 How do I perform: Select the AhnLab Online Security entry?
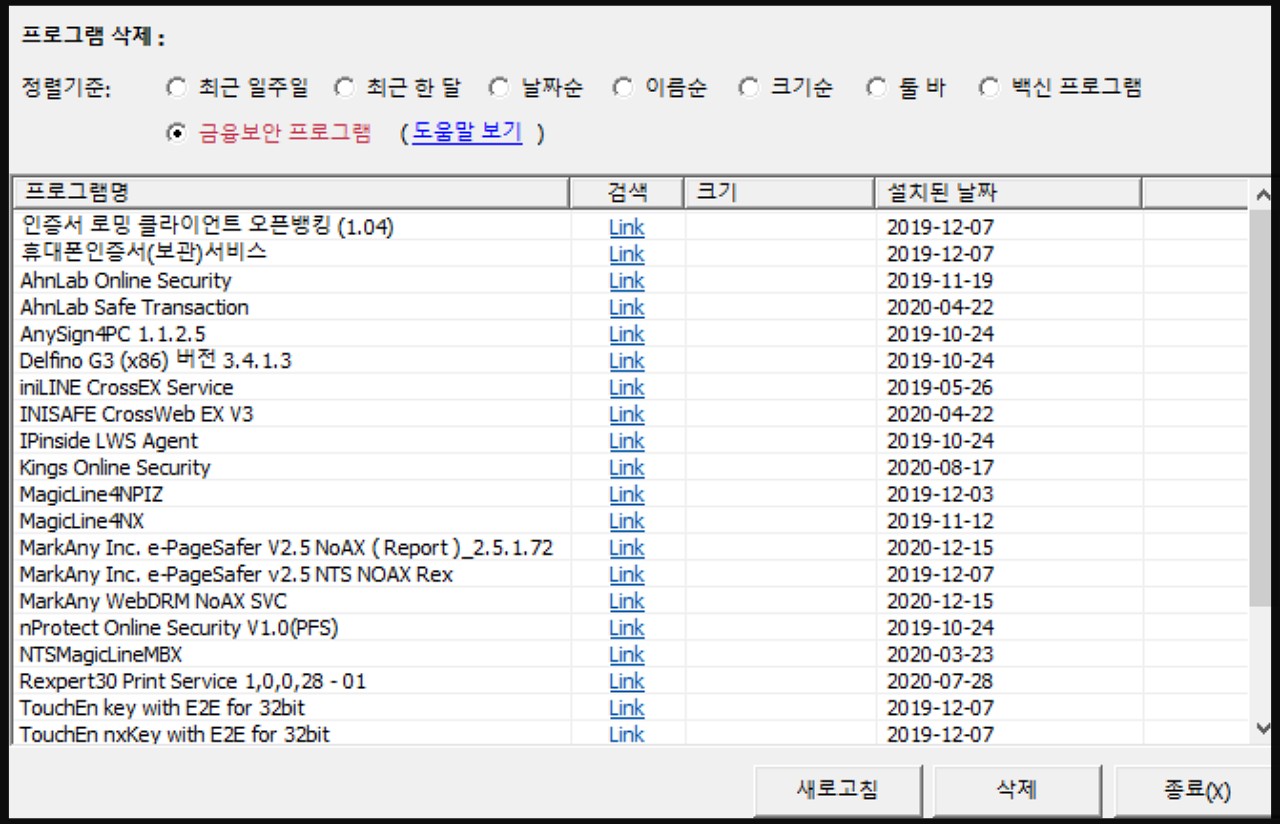pos(125,281)
